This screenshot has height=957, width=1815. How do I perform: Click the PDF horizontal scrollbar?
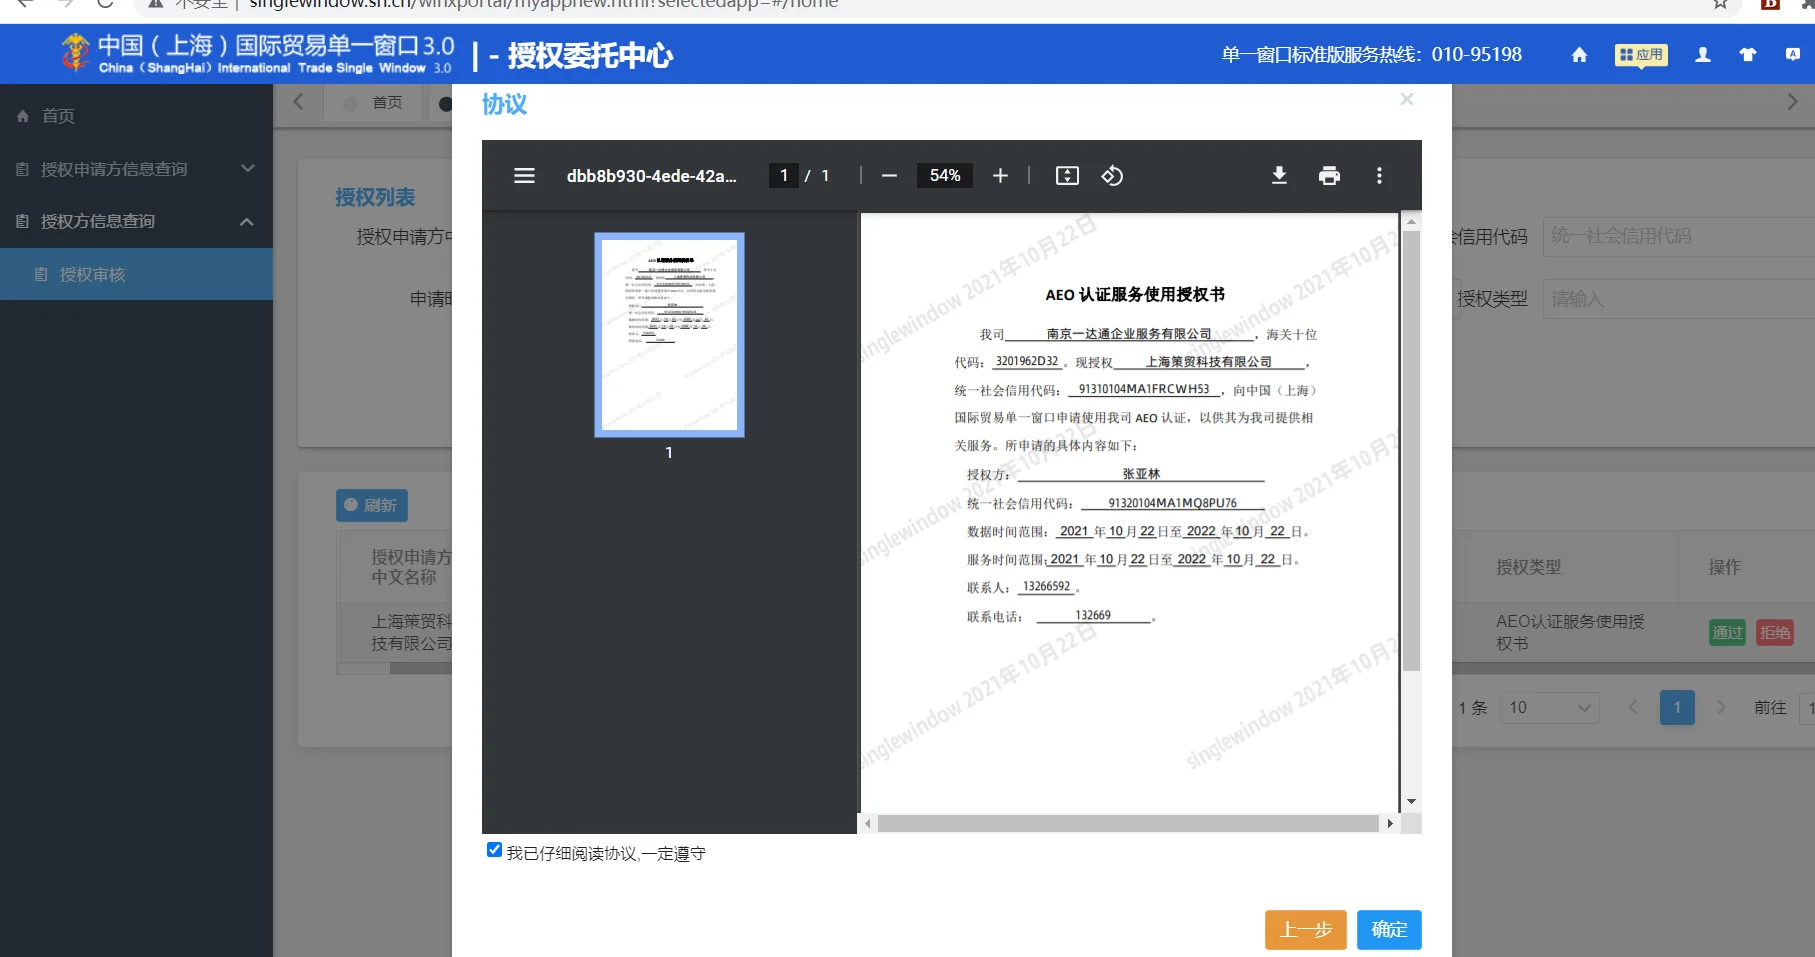pyautogui.click(x=1128, y=823)
